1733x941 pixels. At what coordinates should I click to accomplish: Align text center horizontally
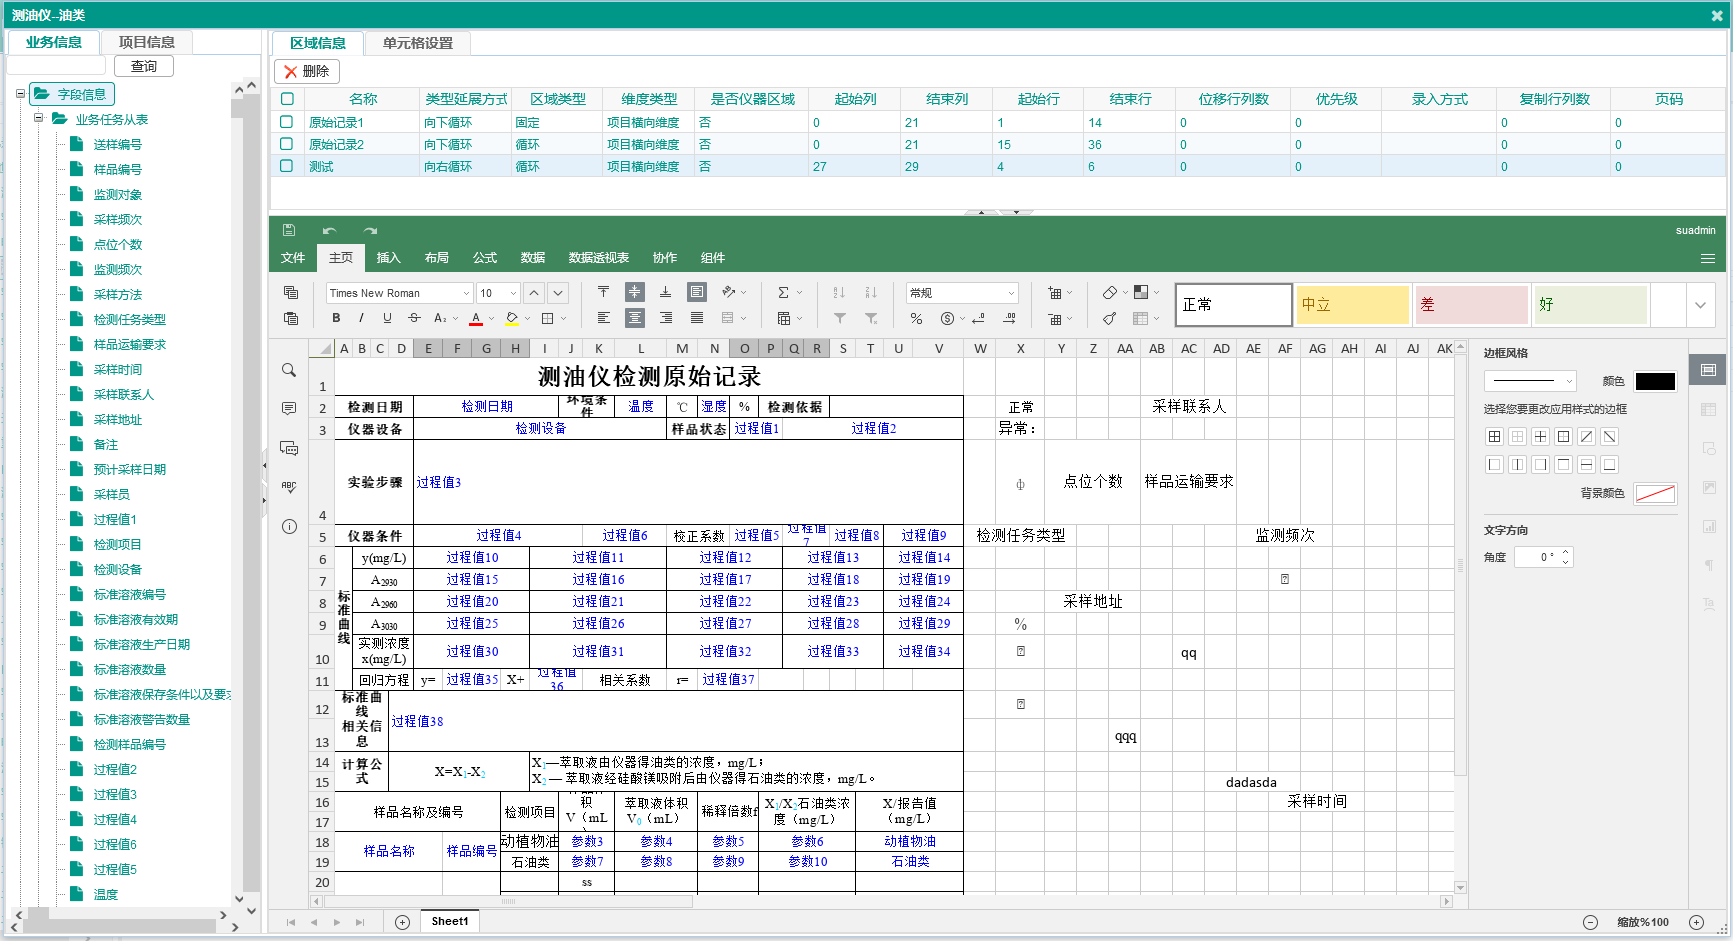(x=635, y=318)
